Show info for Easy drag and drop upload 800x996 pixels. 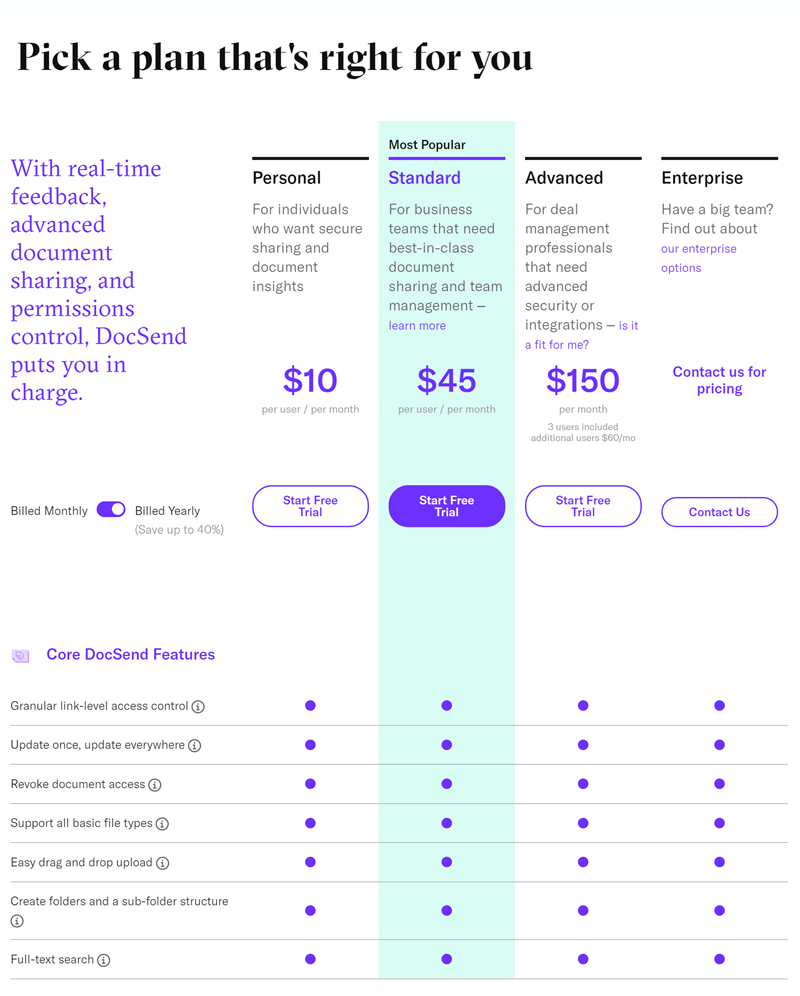[163, 863]
